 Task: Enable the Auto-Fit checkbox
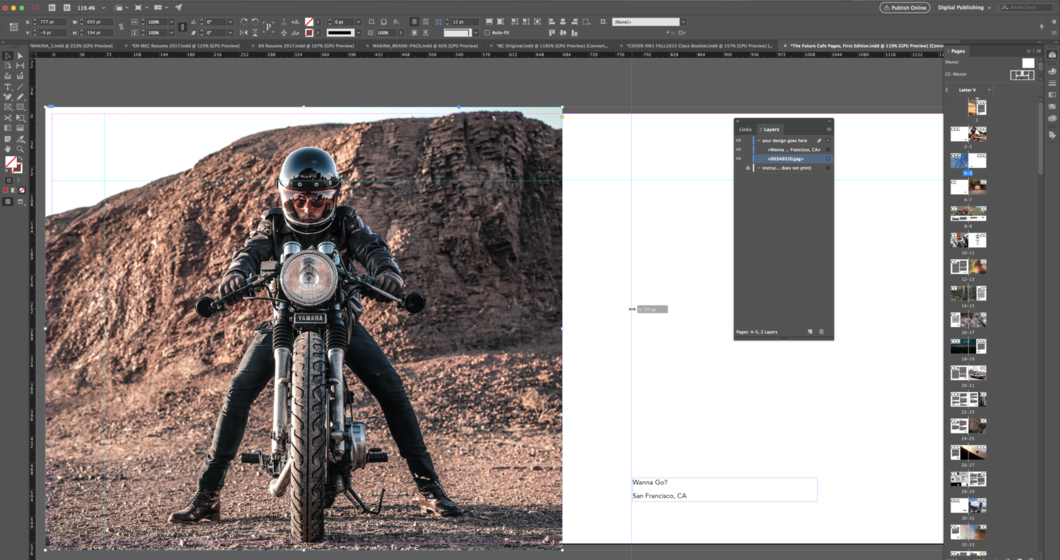point(488,33)
